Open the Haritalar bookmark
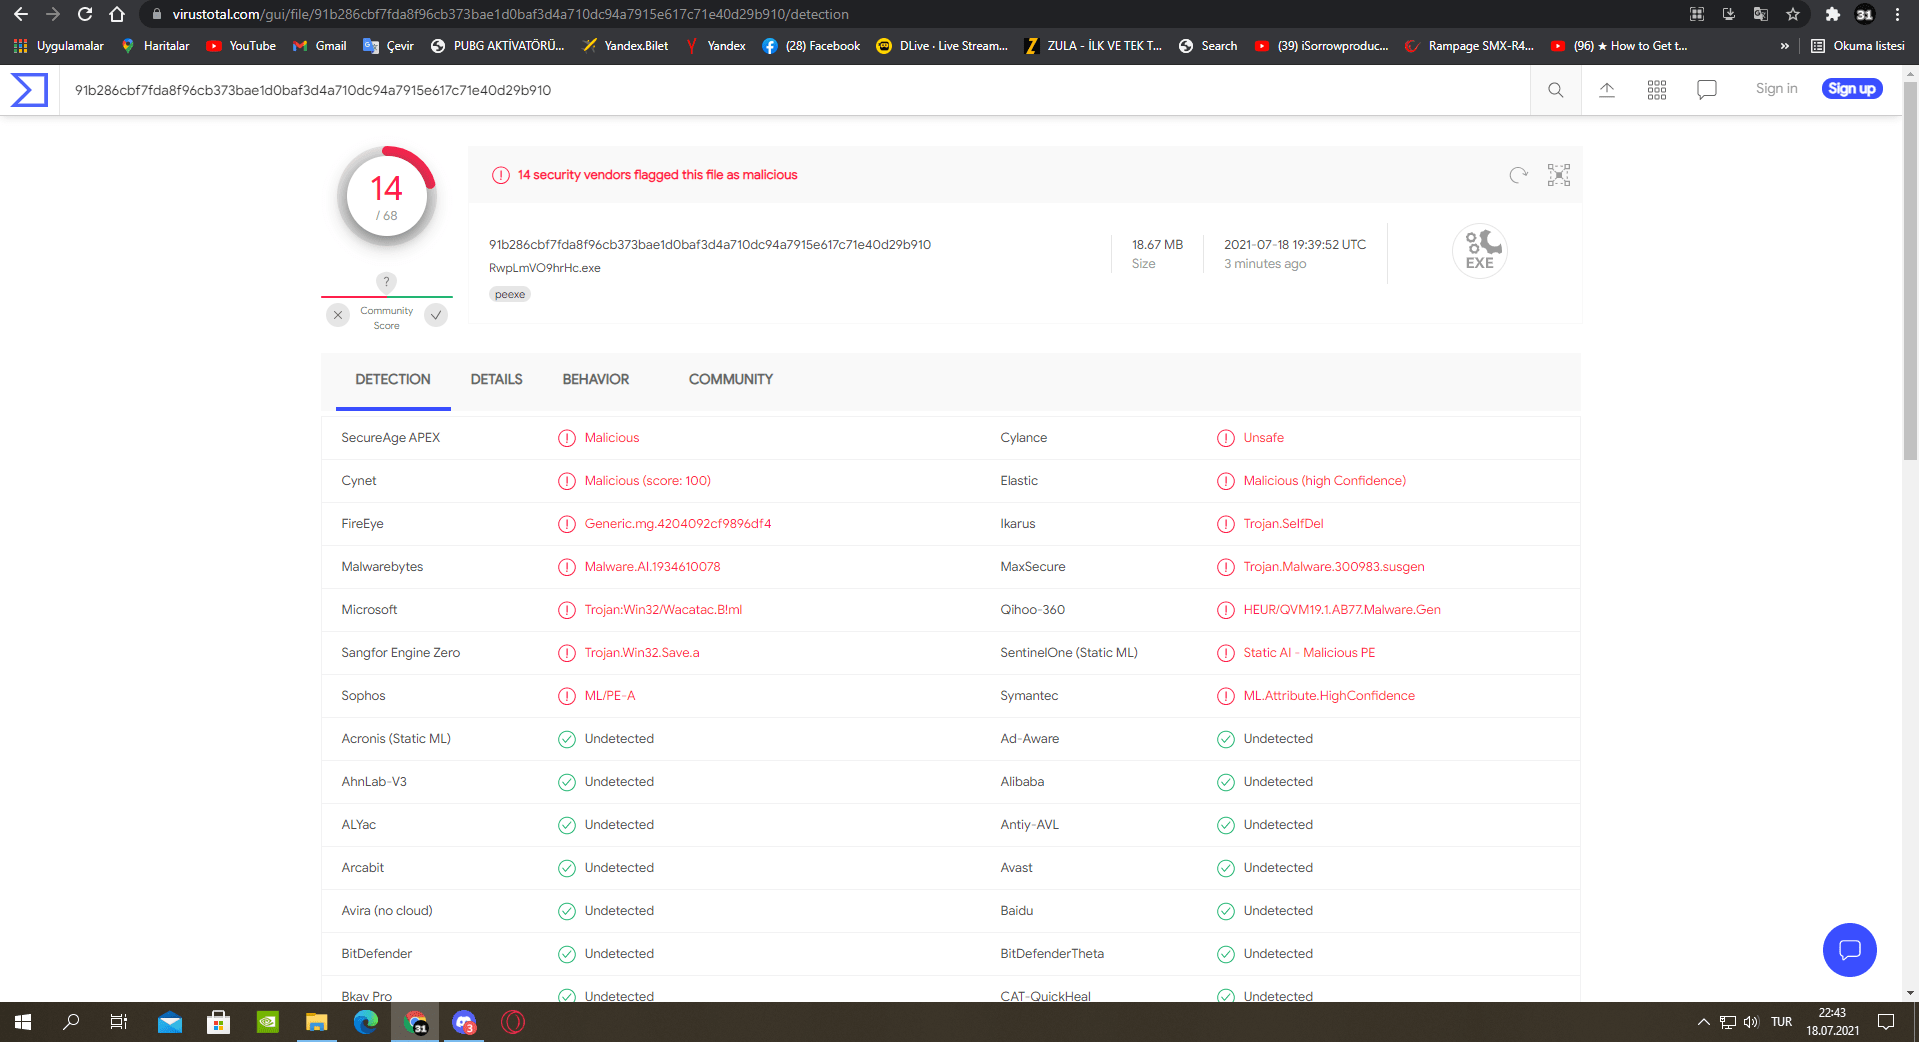This screenshot has width=1919, height=1042. point(155,46)
